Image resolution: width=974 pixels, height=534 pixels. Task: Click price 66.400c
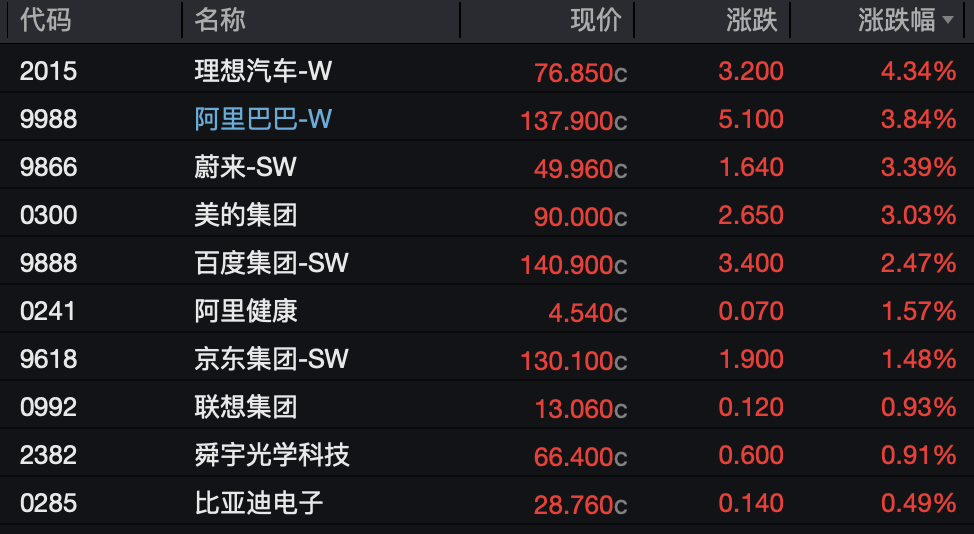point(581,457)
